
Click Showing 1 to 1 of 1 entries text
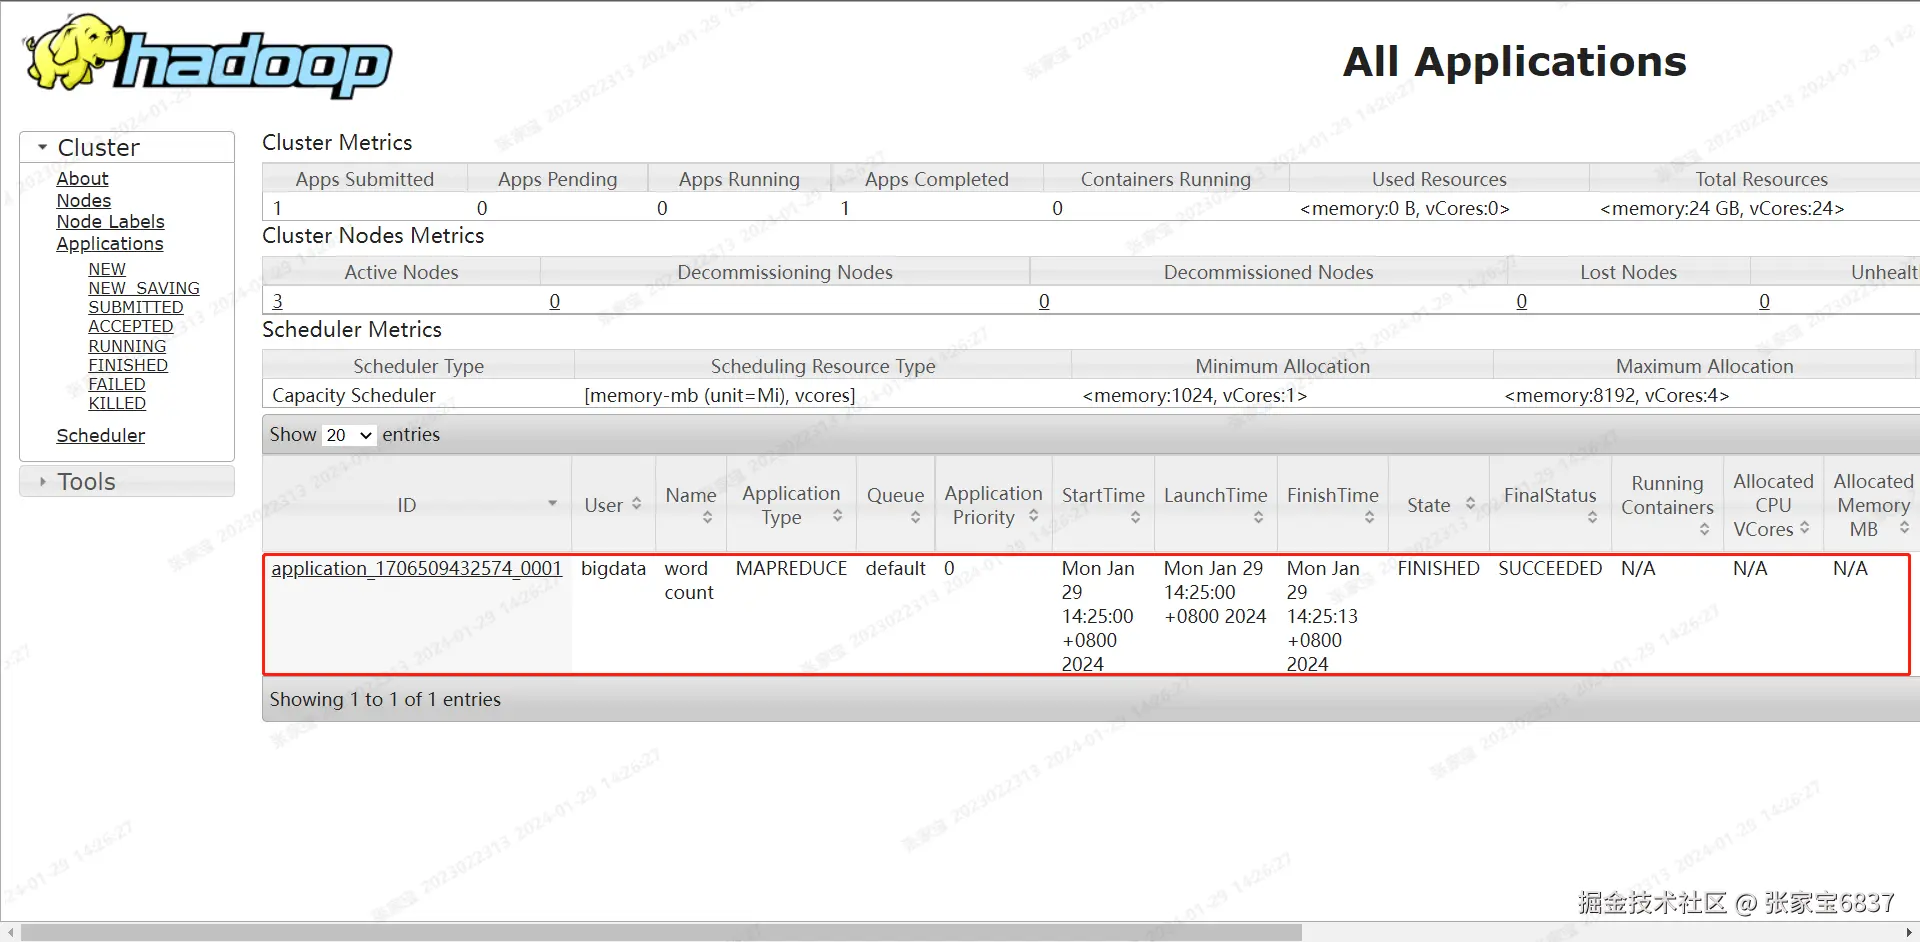(x=385, y=699)
